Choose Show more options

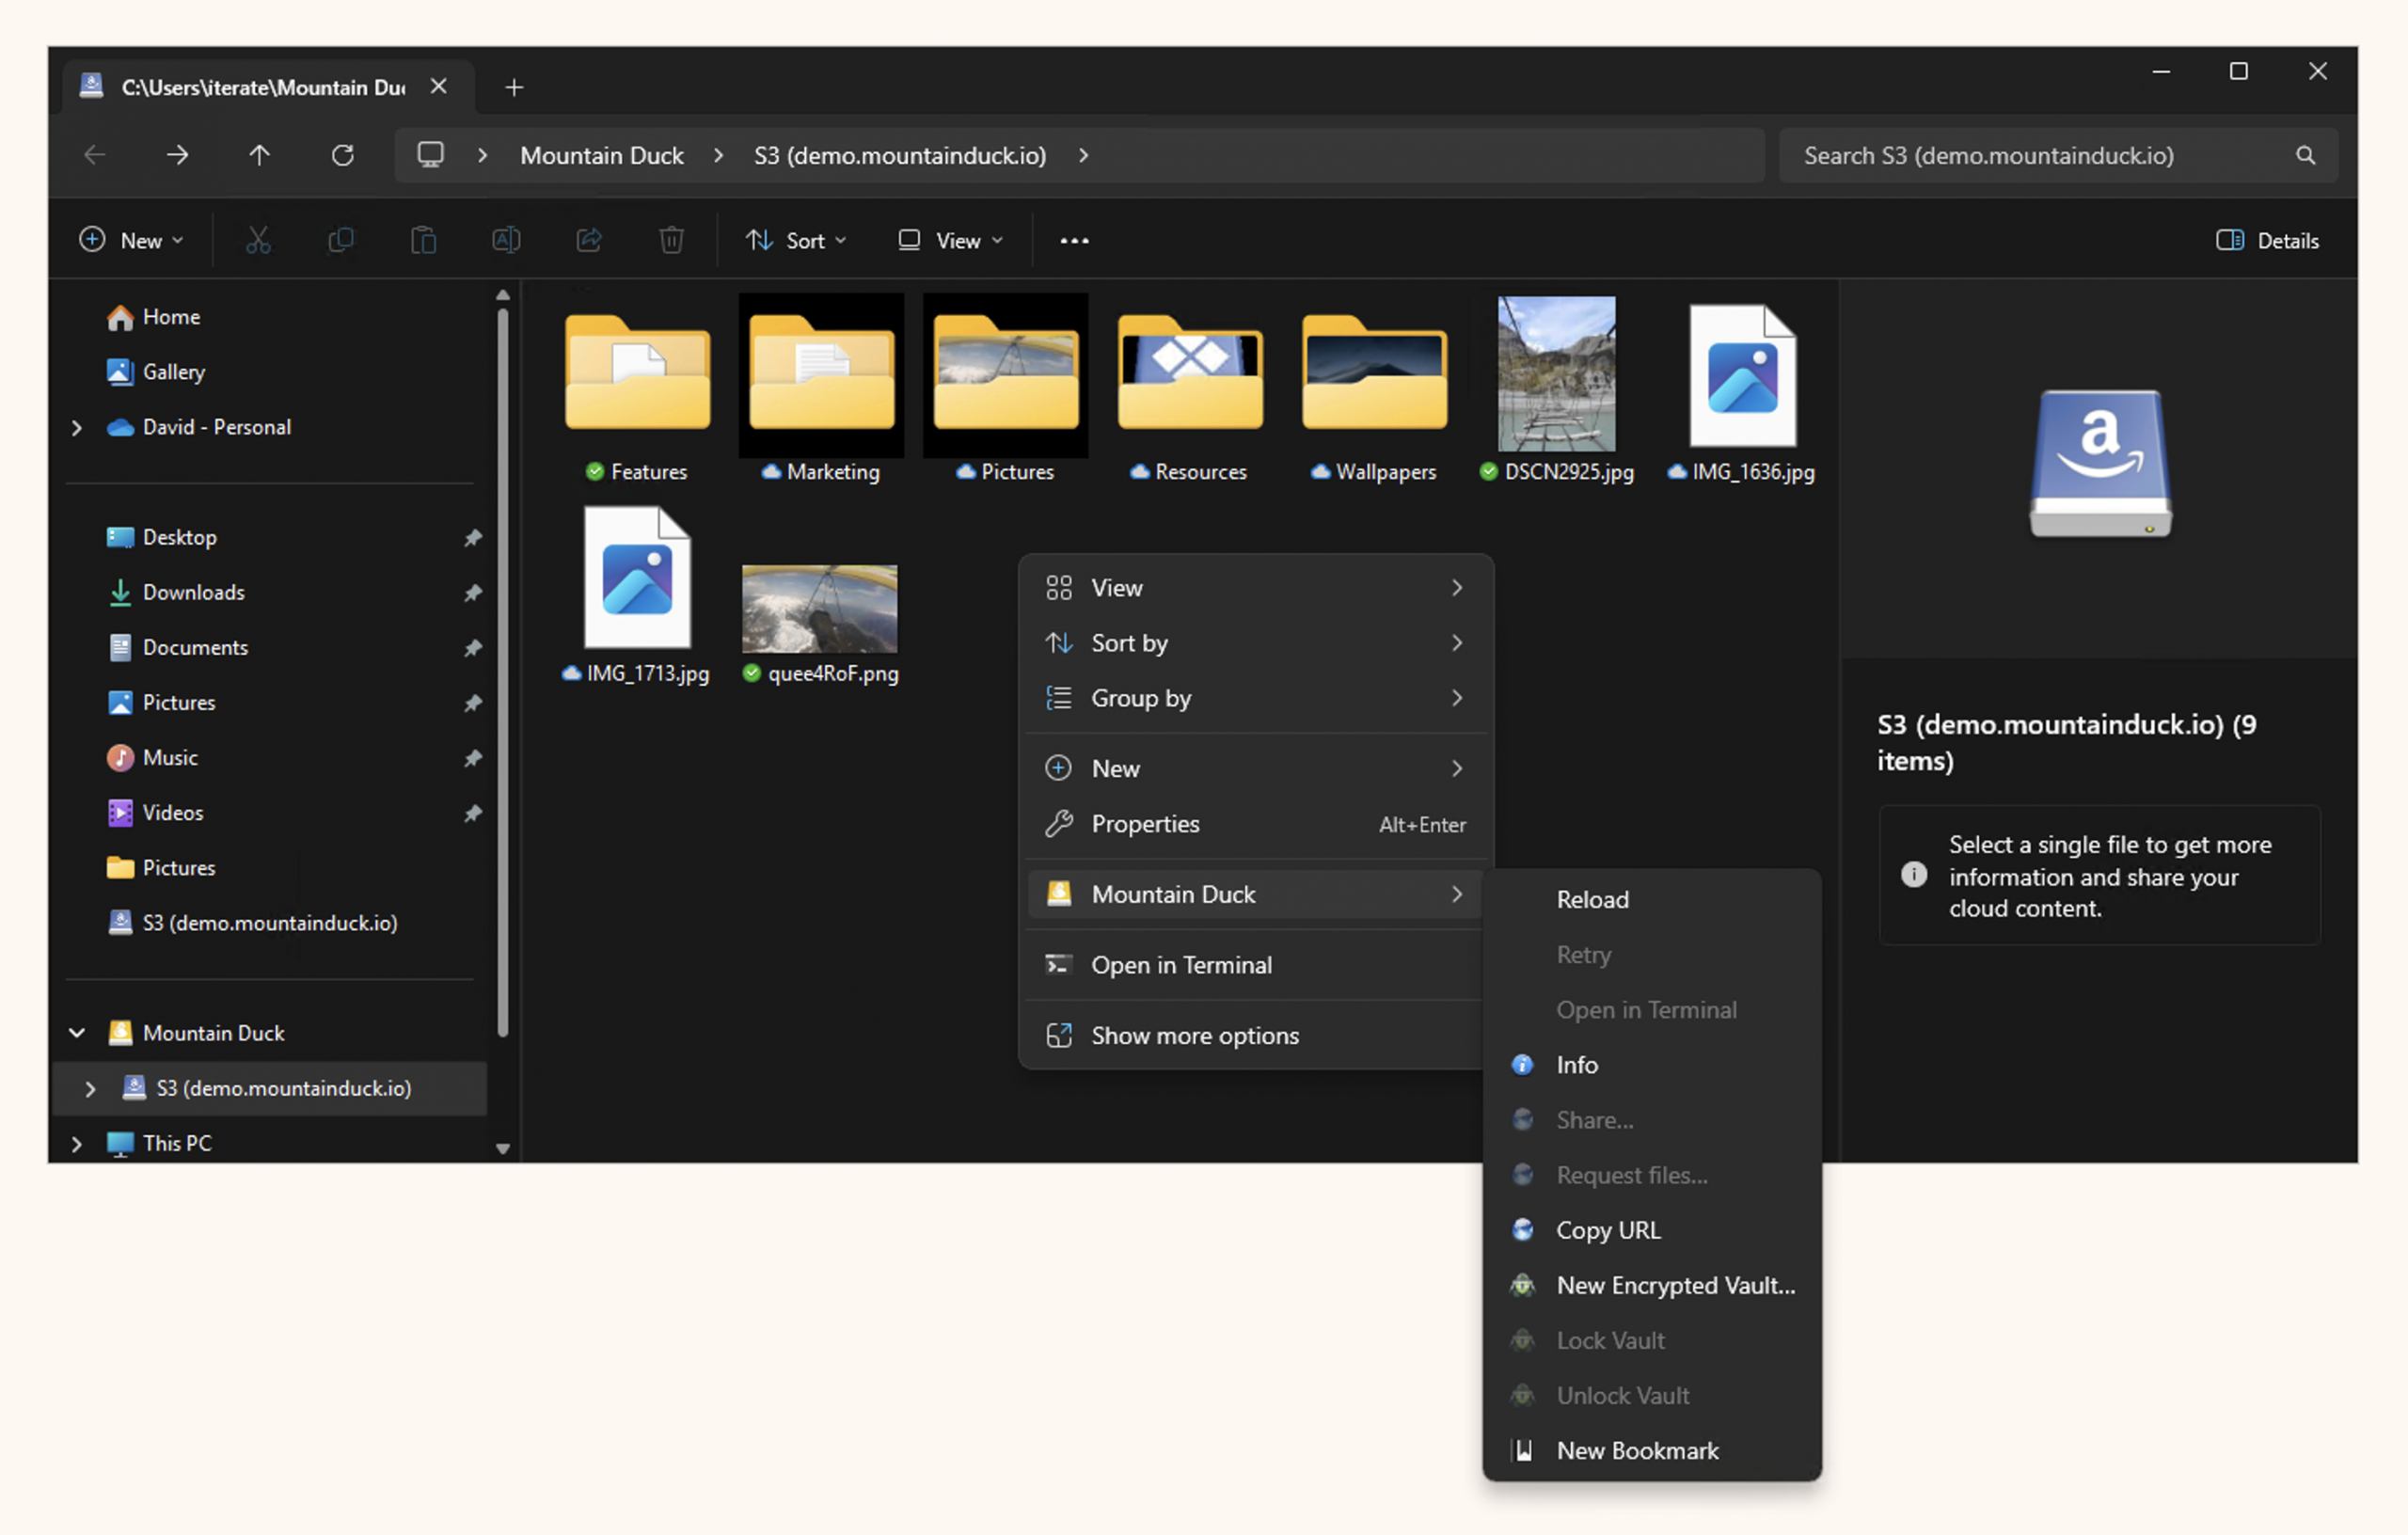(x=1256, y=1034)
